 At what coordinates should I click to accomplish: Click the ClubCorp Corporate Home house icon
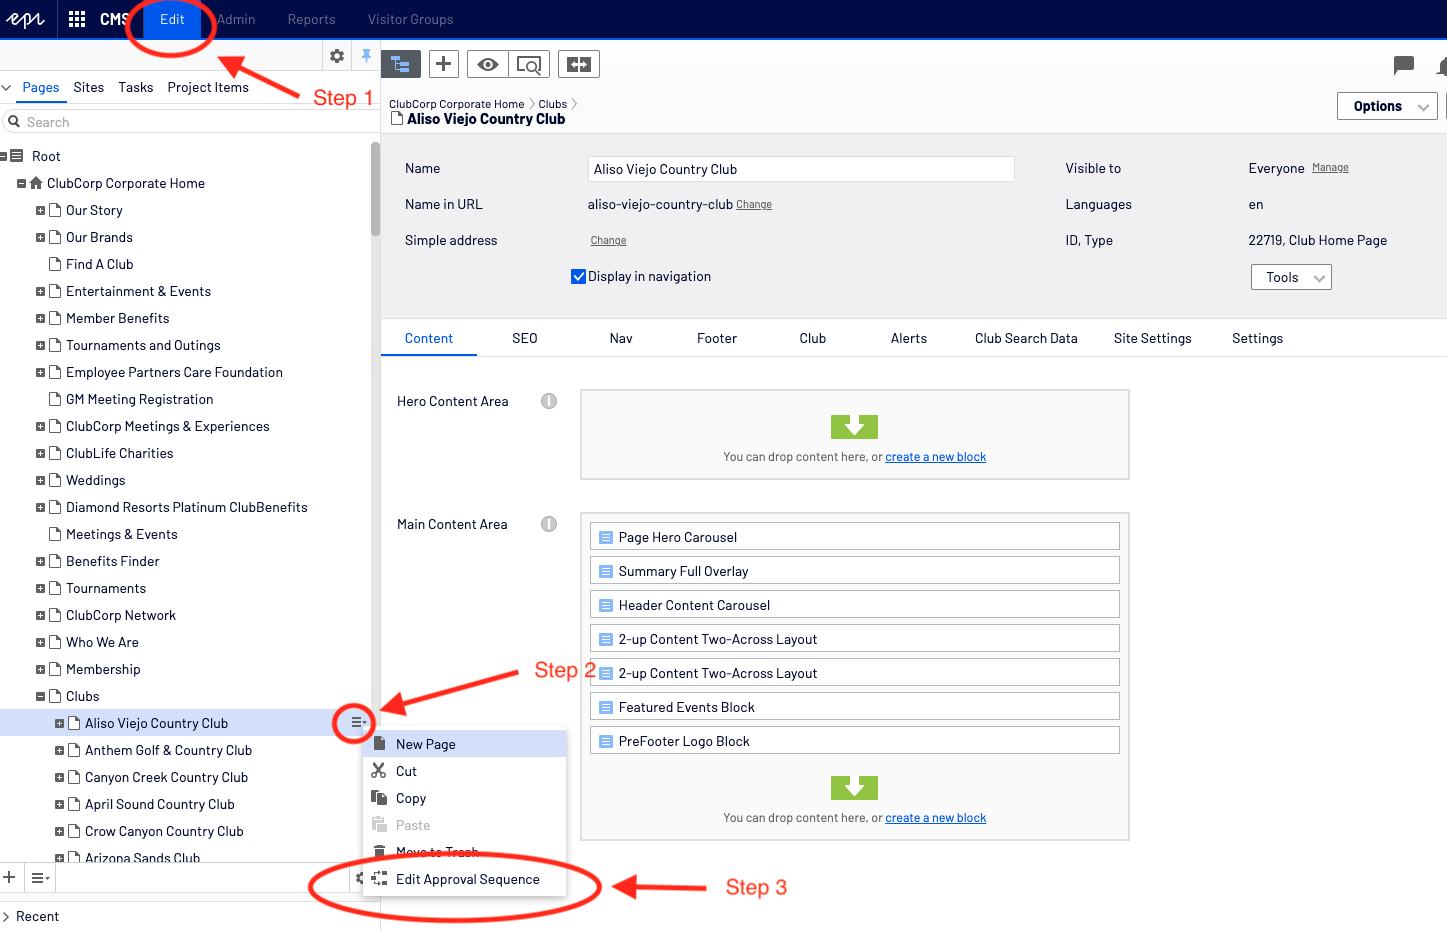36,183
